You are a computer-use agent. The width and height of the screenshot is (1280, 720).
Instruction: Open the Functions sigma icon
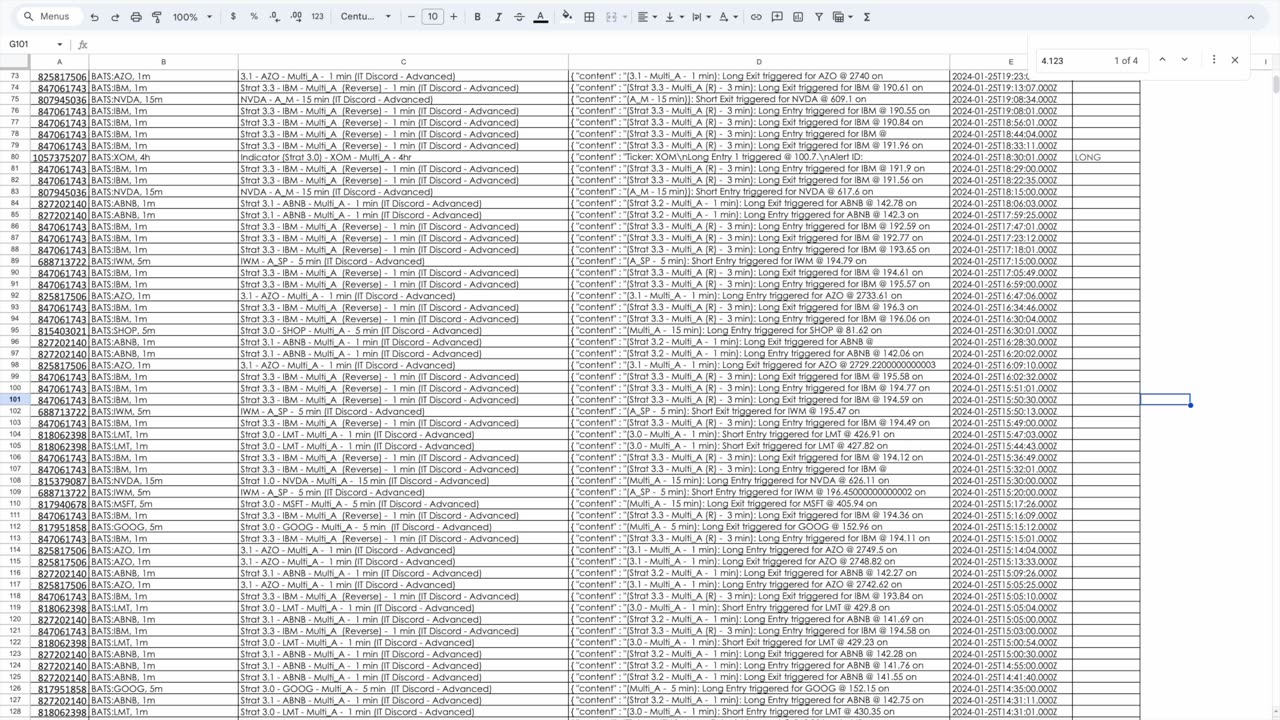point(866,17)
